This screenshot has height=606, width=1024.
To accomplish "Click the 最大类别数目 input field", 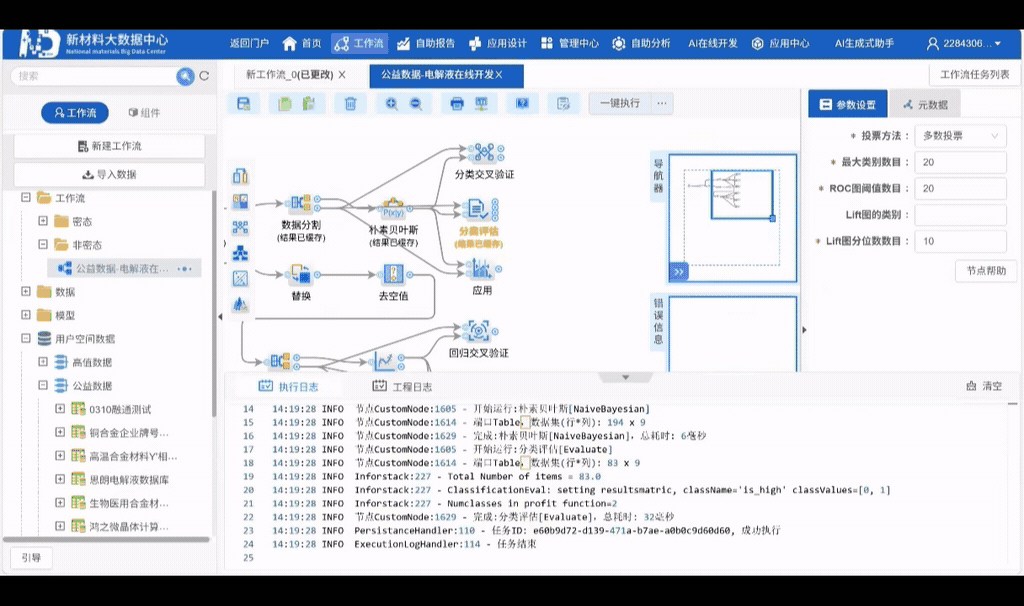I will (x=960, y=162).
